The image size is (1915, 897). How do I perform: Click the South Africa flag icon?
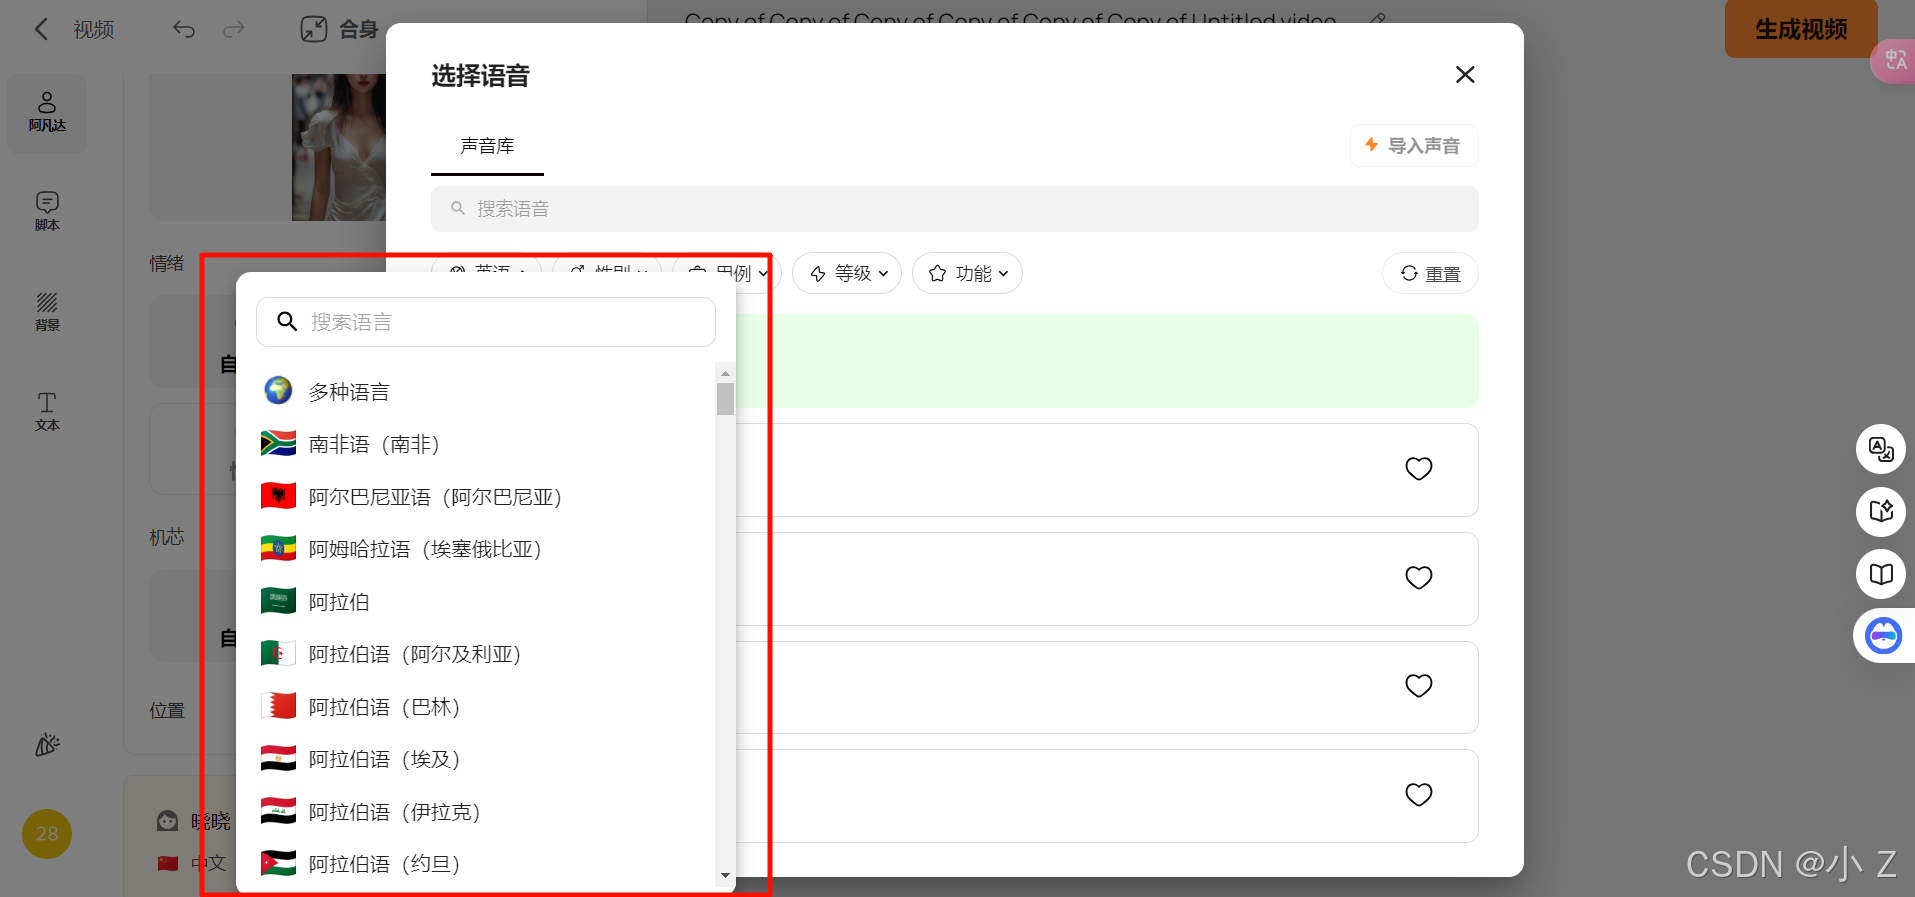tap(278, 443)
